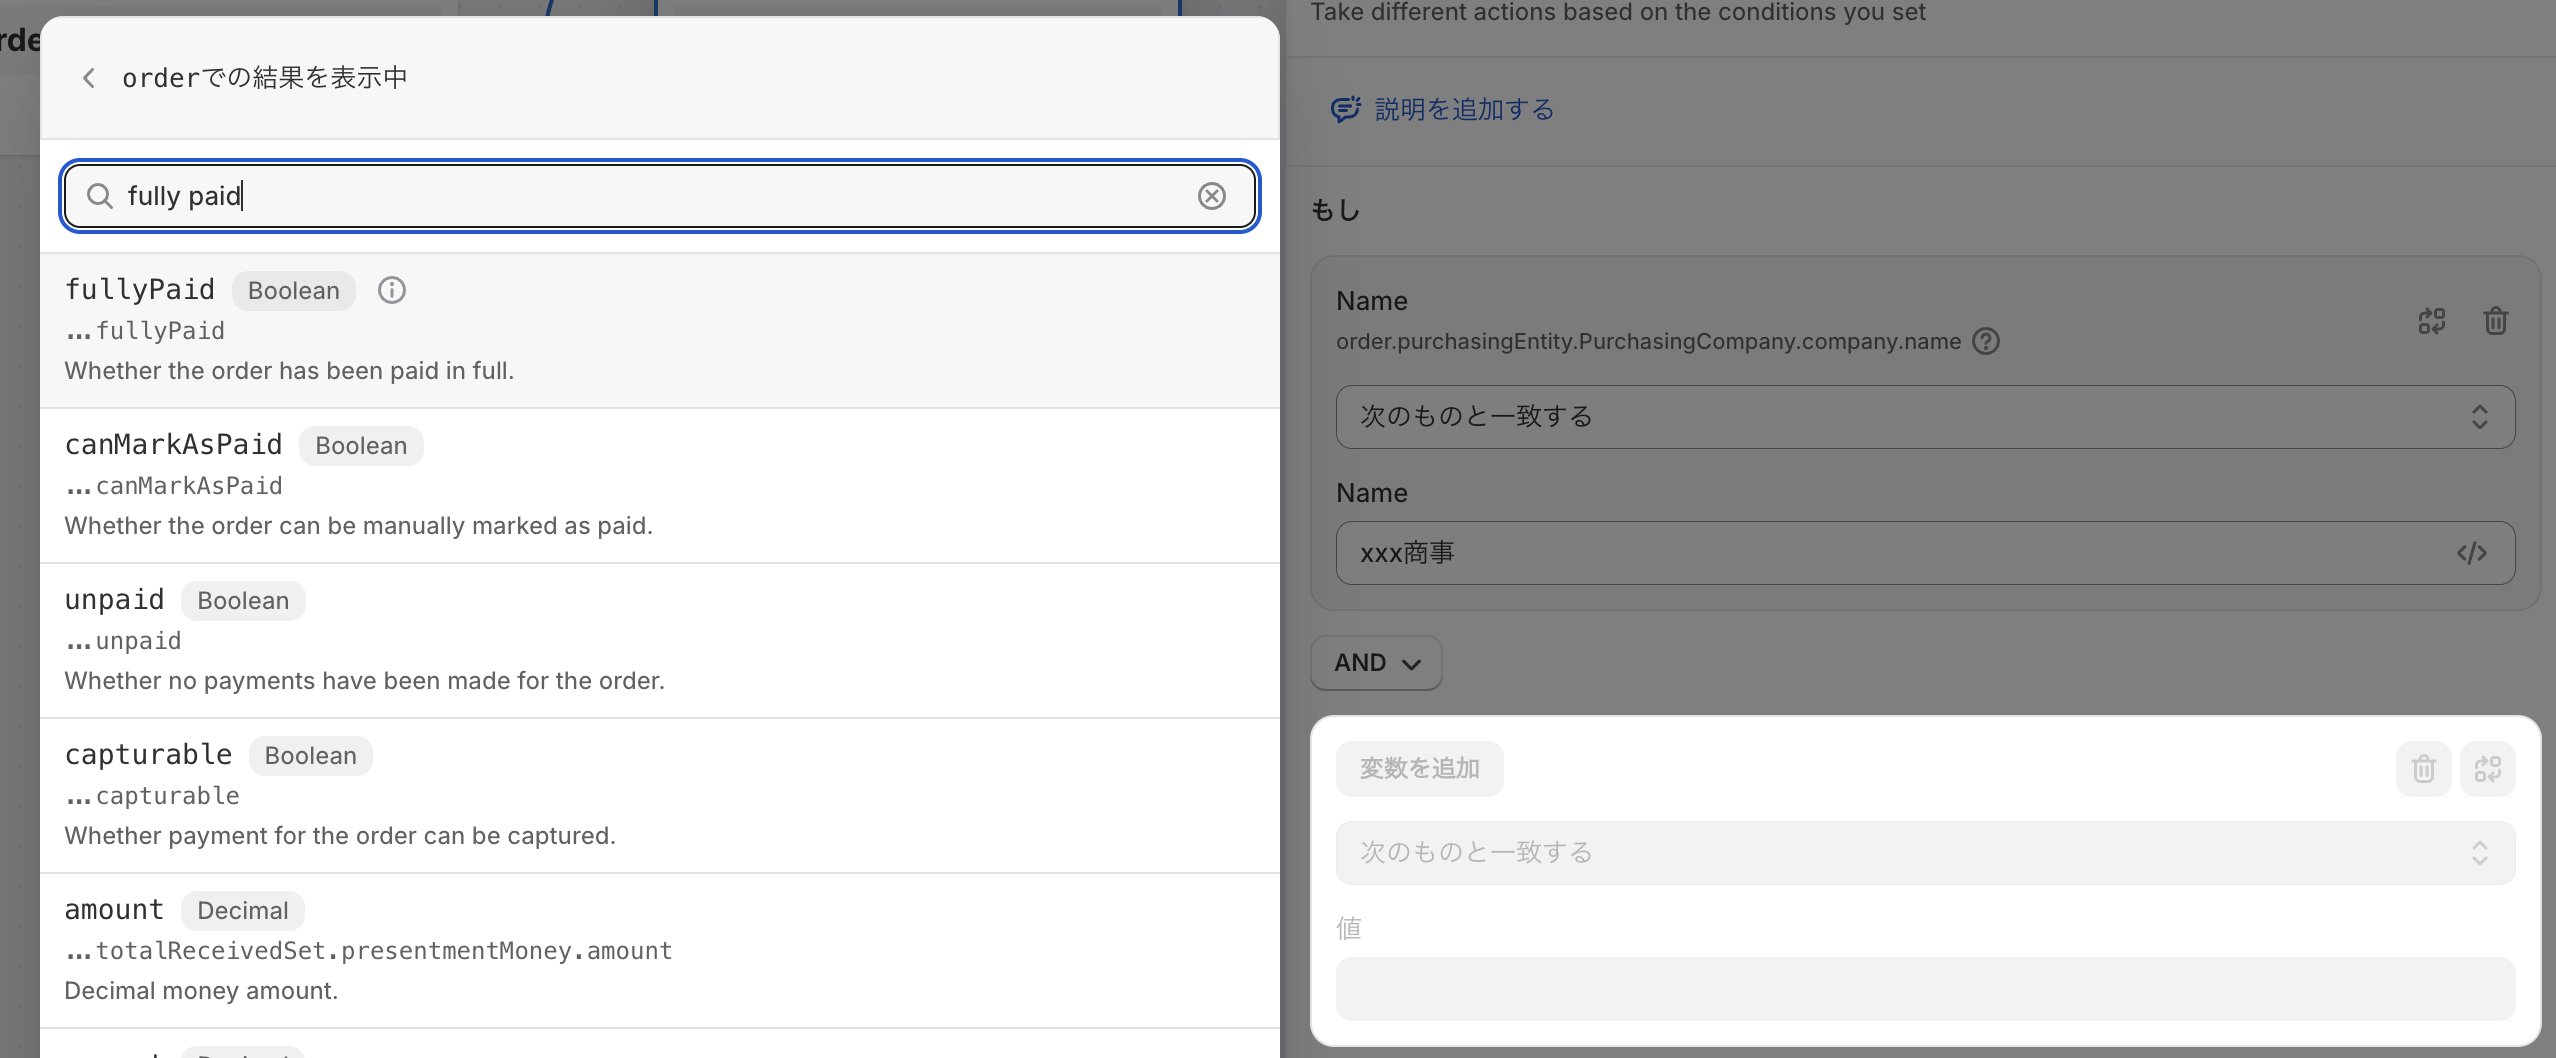The image size is (2556, 1058).
Task: Go back using the left chevron arrow
Action: (89, 78)
